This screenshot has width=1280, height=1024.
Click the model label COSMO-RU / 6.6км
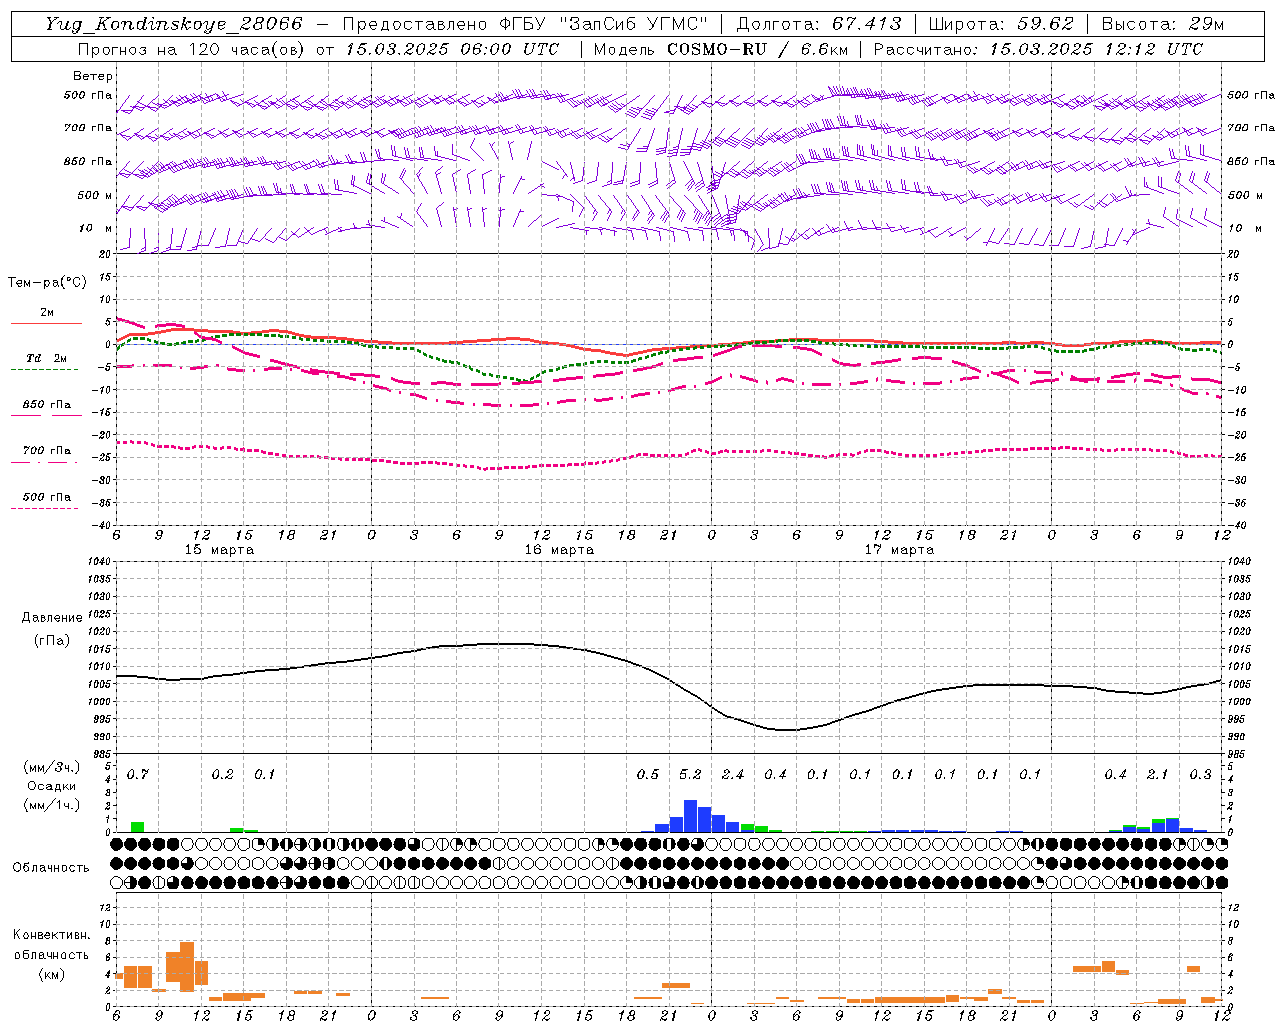[x=758, y=49]
